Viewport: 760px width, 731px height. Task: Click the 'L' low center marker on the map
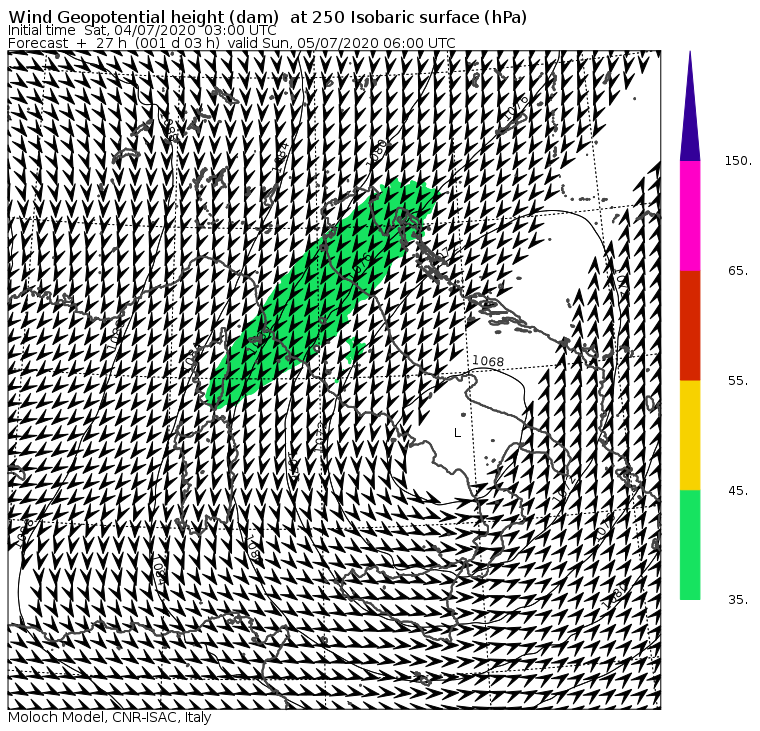pos(458,432)
